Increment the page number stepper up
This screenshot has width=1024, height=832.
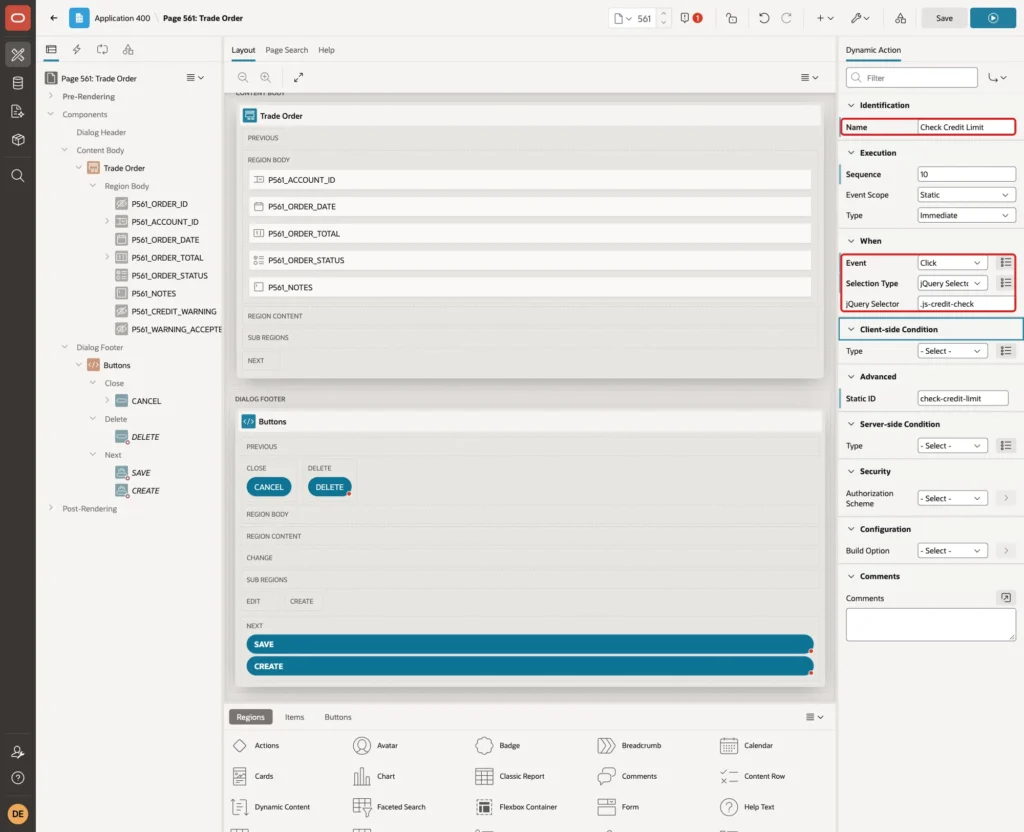click(x=664, y=14)
